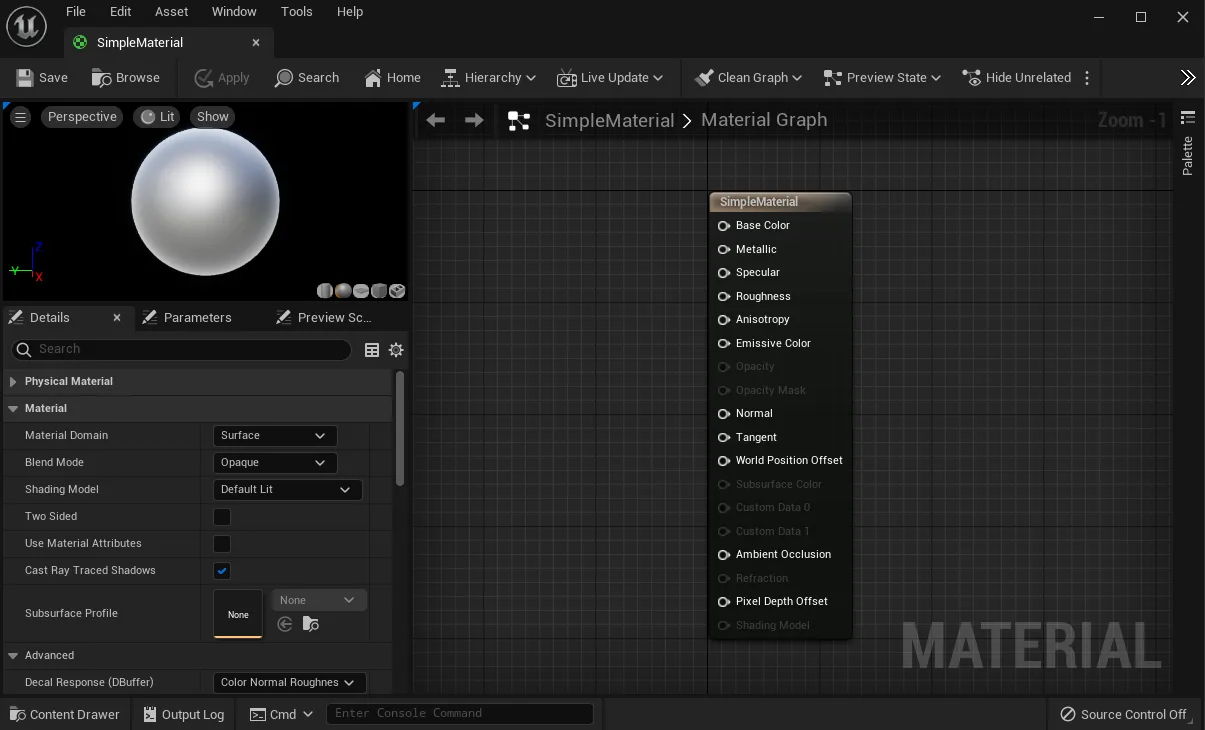Open Details panel settings gear

pyautogui.click(x=396, y=350)
